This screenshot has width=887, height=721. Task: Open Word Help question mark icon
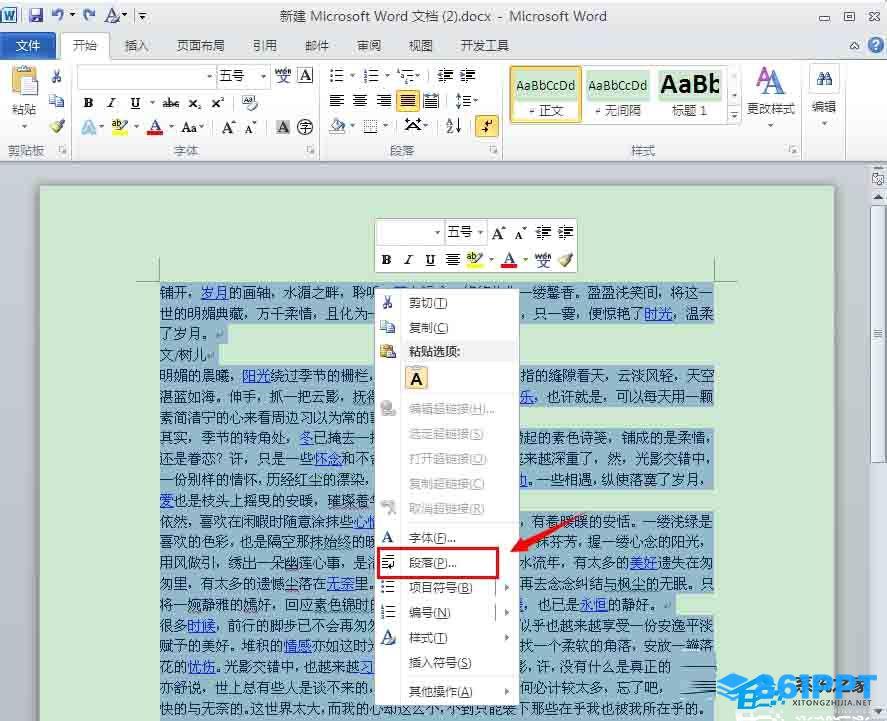coord(876,45)
